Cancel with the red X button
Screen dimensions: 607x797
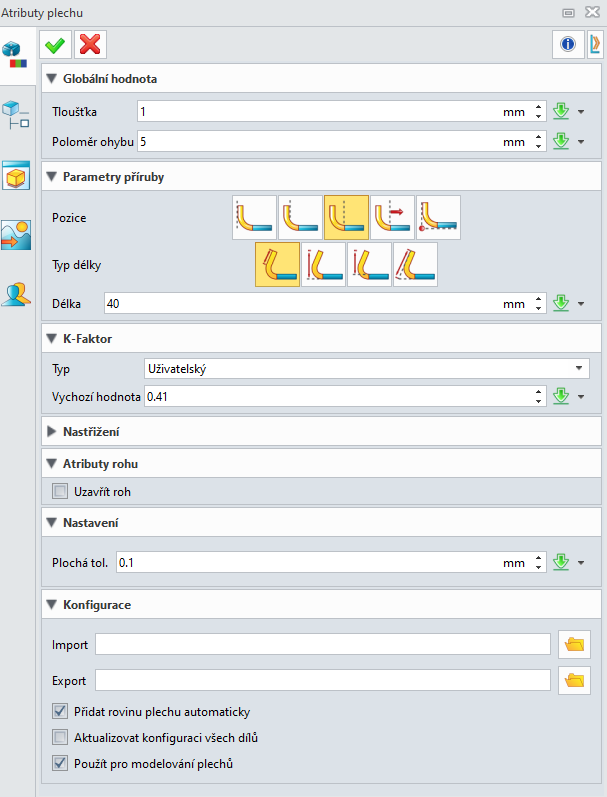point(90,45)
